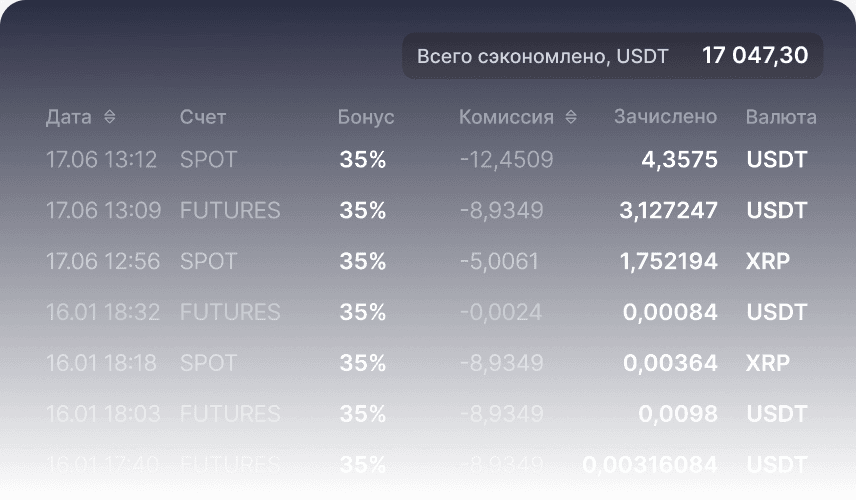The image size is (856, 500).
Task: Open the 16.01 18:32 FUTURES row
Action: coord(427,312)
